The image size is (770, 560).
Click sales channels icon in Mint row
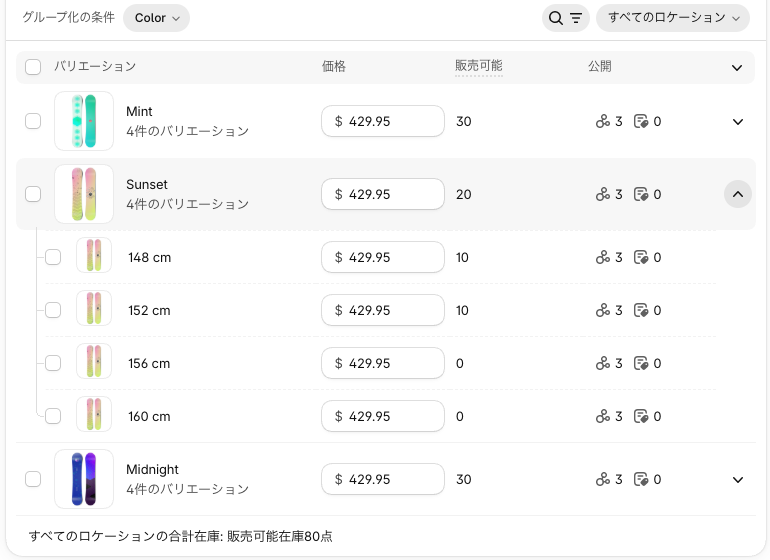[603, 121]
